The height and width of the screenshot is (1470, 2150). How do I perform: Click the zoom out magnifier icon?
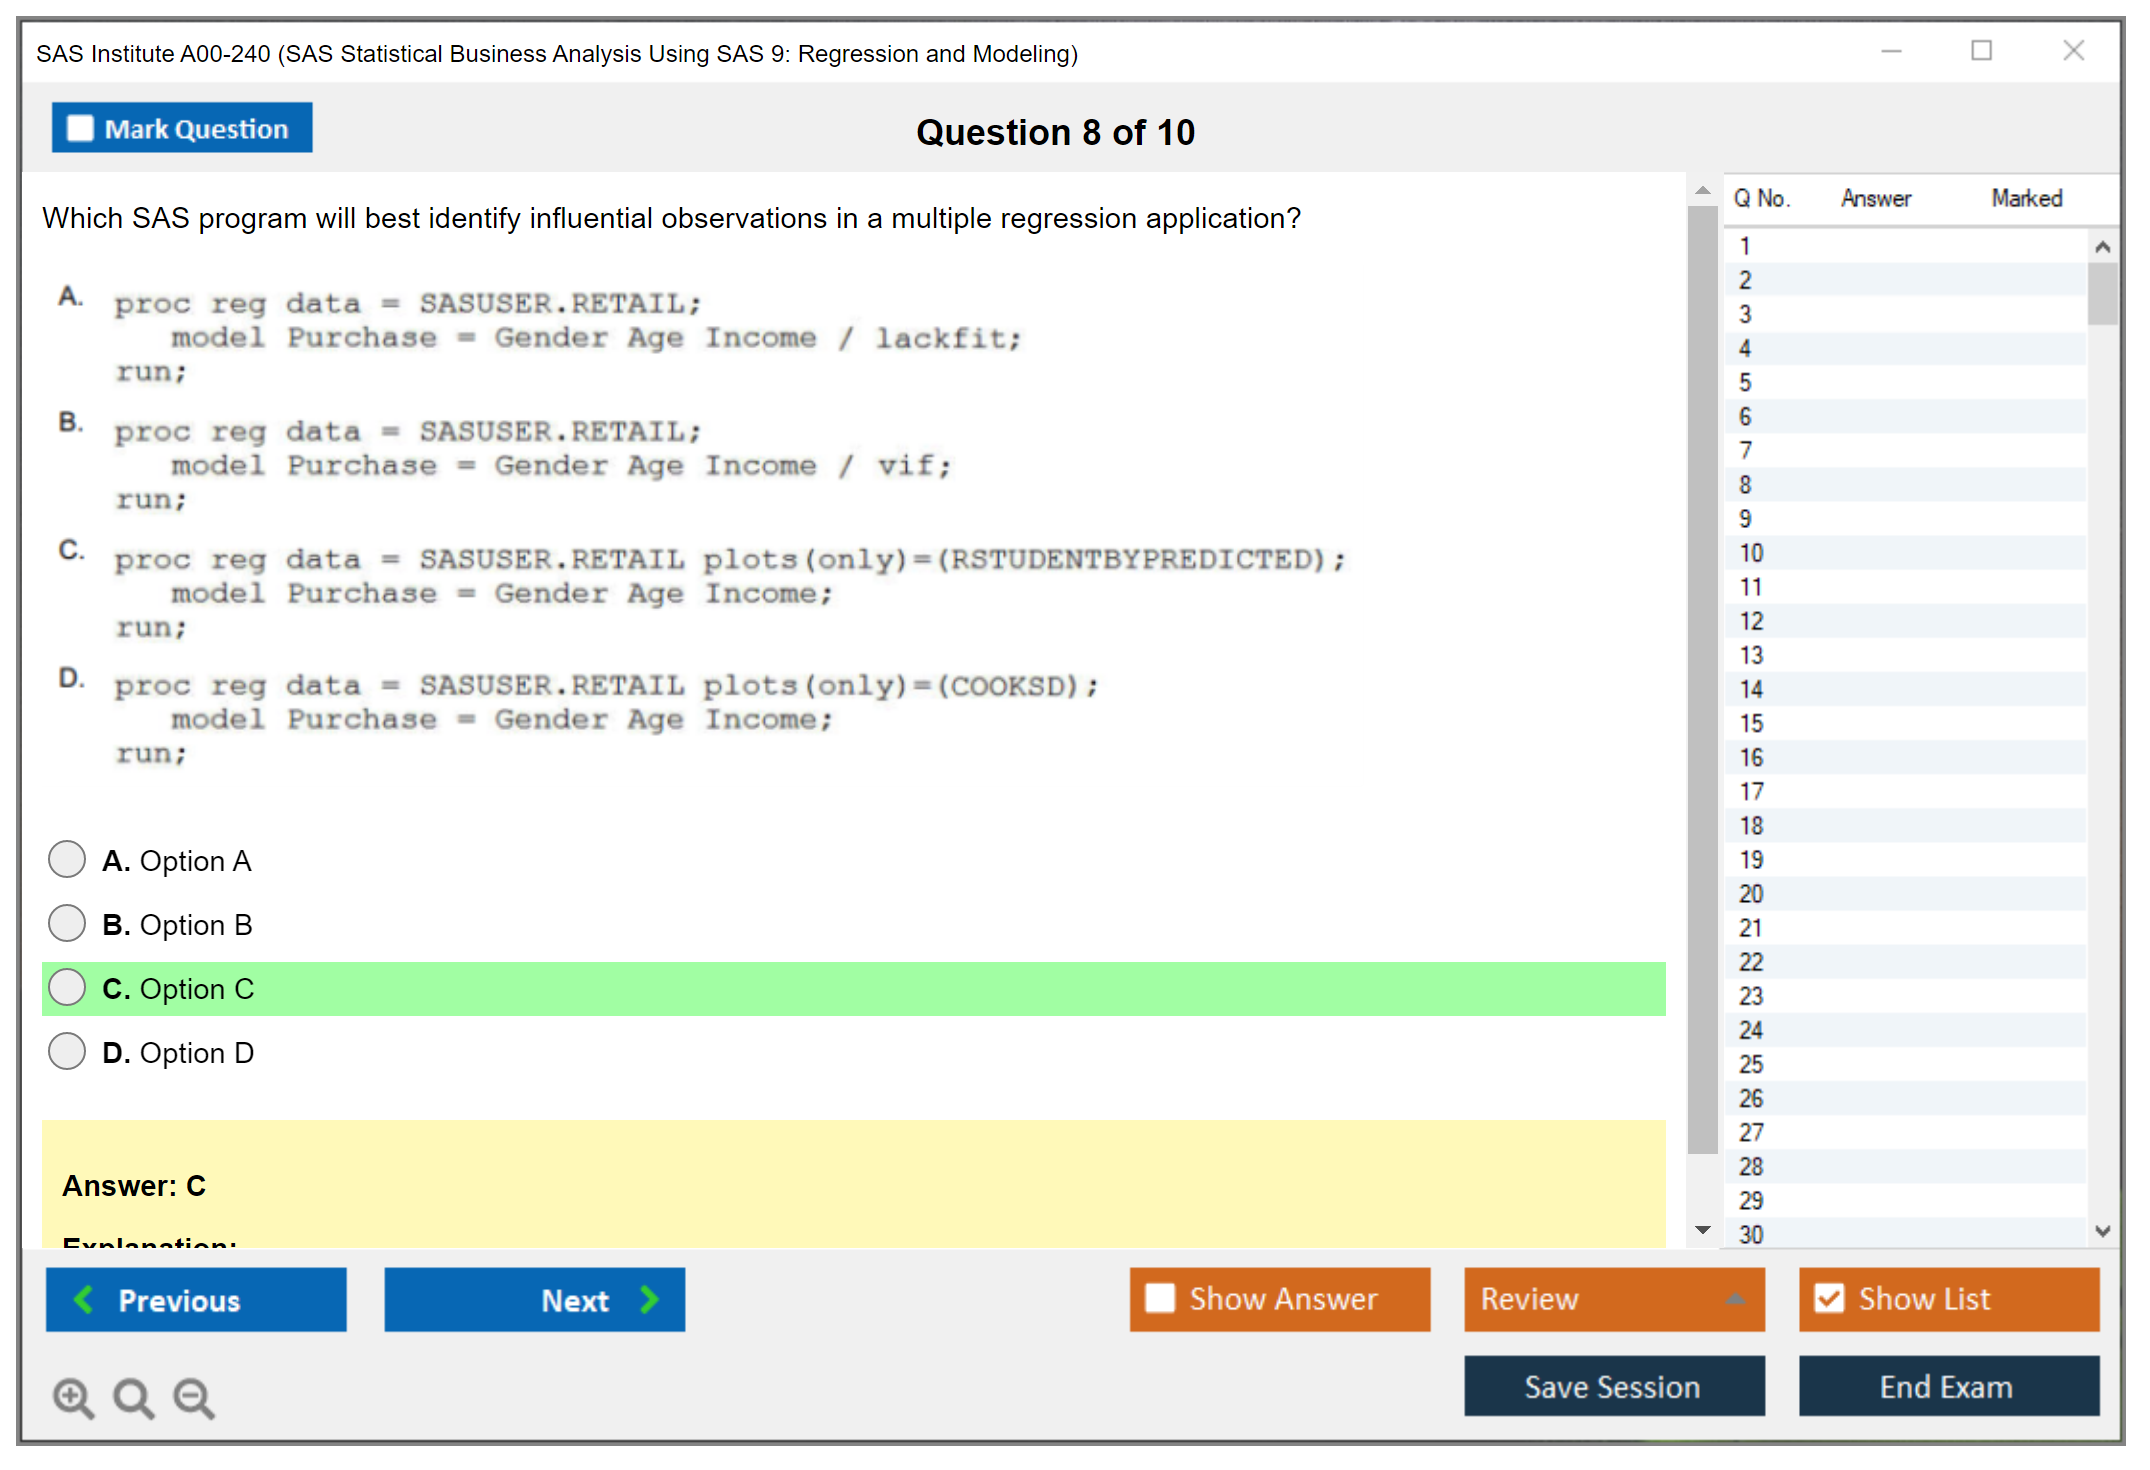click(x=194, y=1397)
